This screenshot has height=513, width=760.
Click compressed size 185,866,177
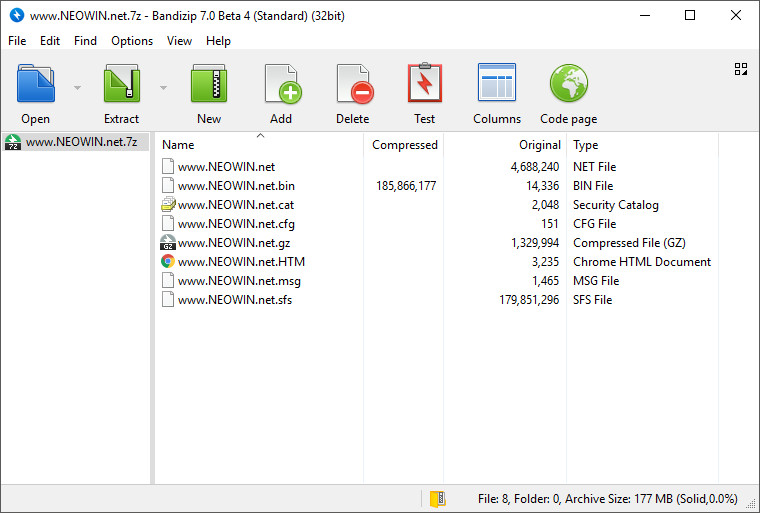pos(406,185)
